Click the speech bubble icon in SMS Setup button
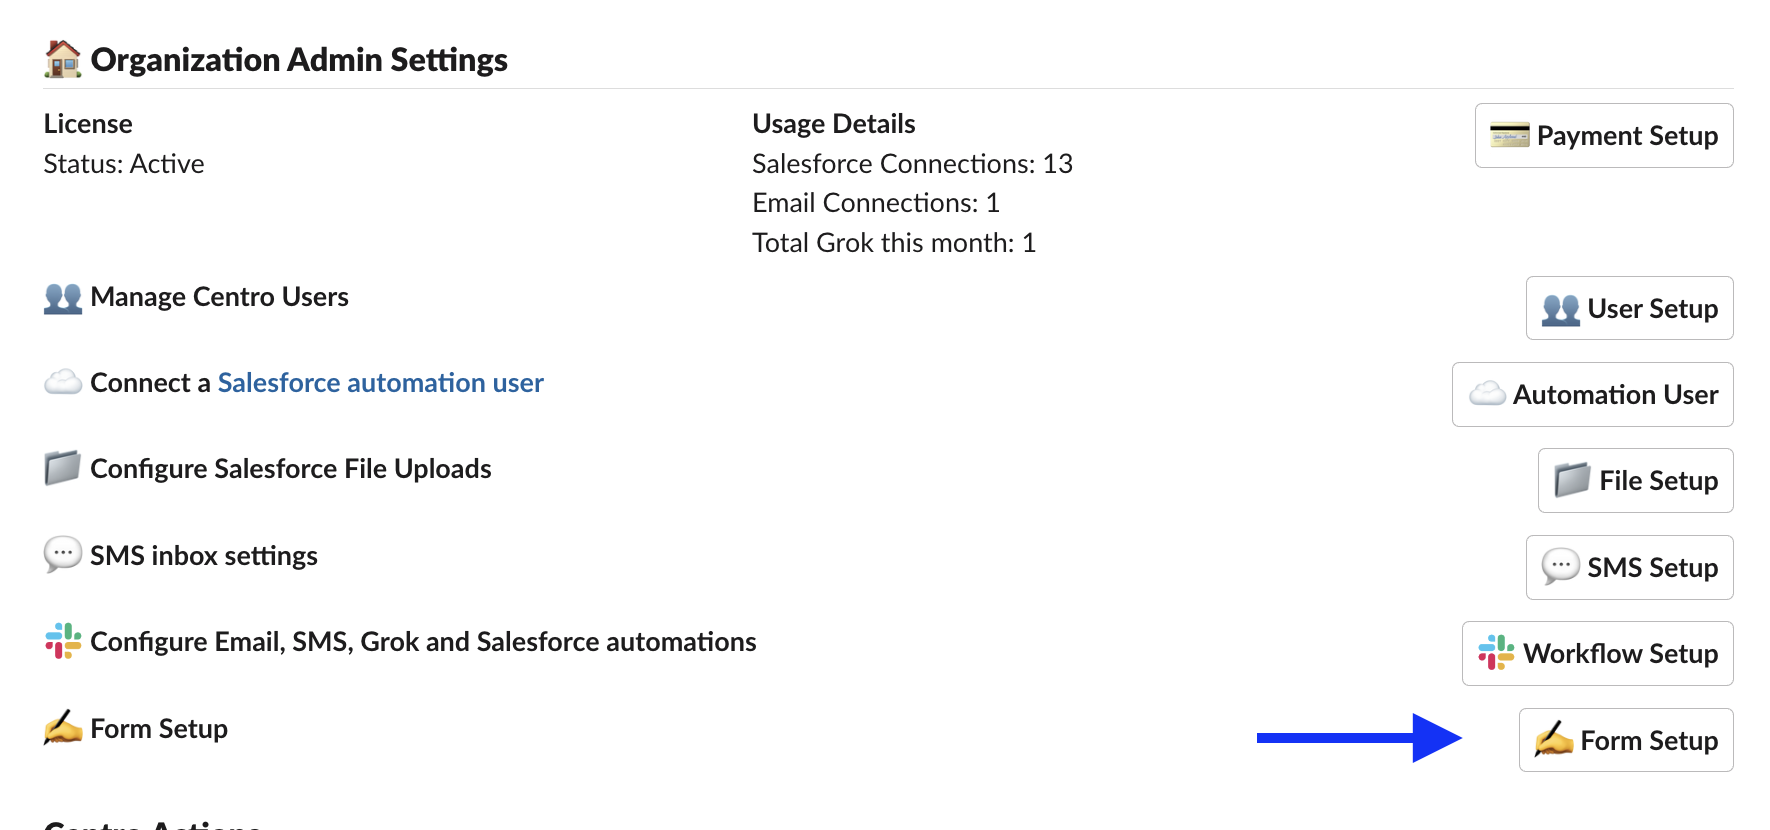The width and height of the screenshot is (1770, 830). (x=1561, y=566)
